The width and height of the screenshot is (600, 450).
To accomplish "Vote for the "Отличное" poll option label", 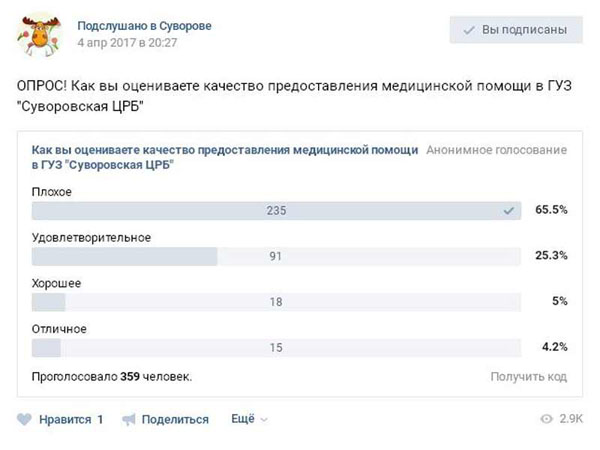I will [59, 328].
